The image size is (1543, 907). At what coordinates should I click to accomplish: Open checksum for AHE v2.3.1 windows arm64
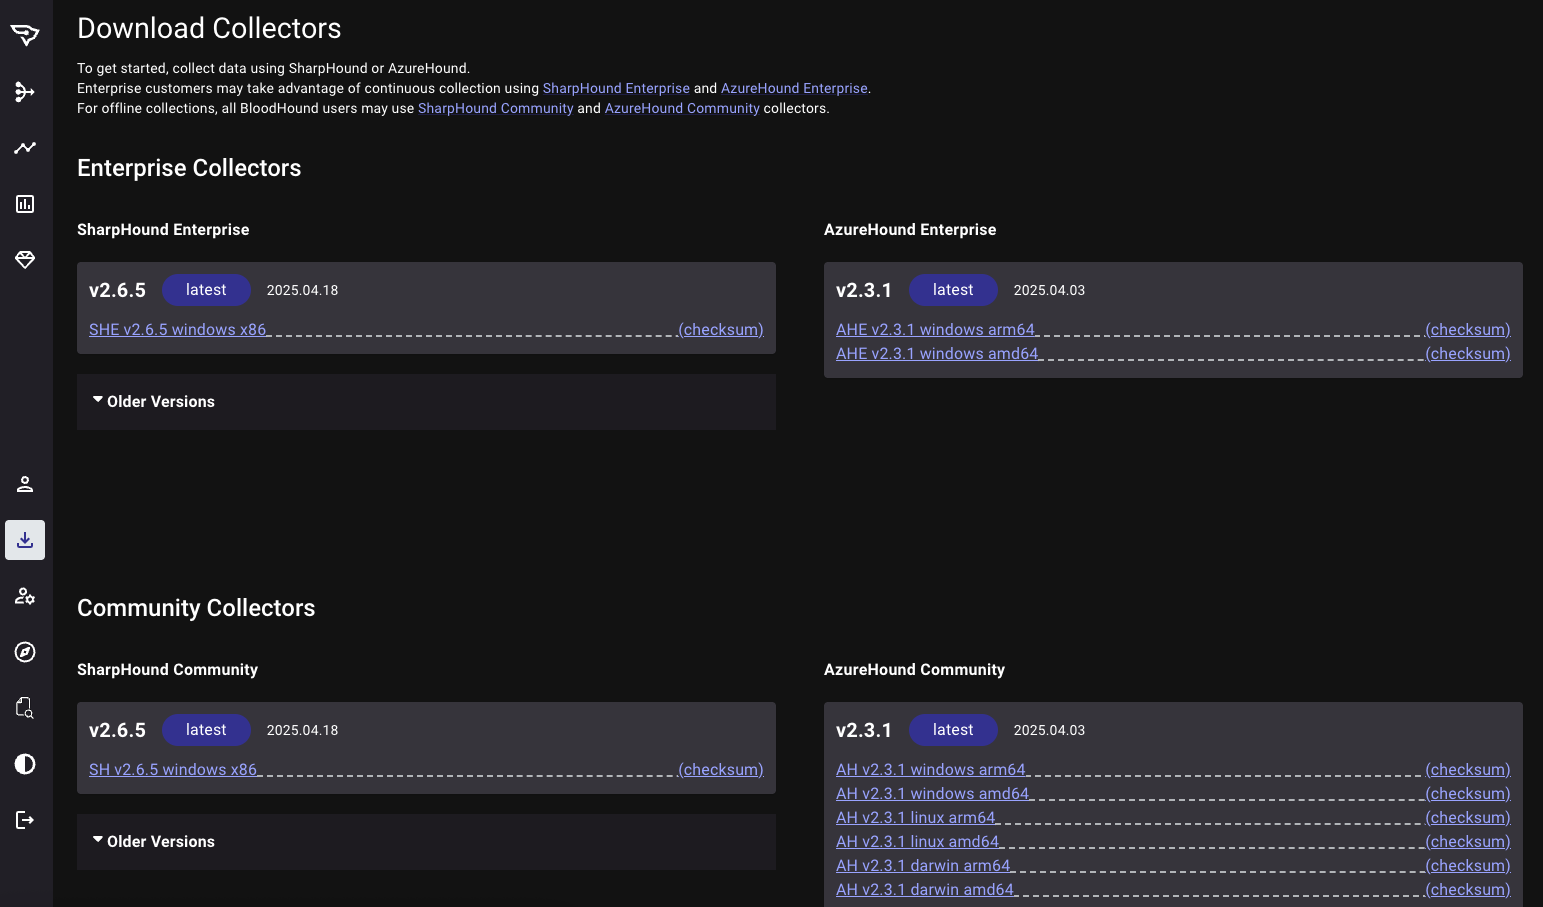click(x=1467, y=329)
